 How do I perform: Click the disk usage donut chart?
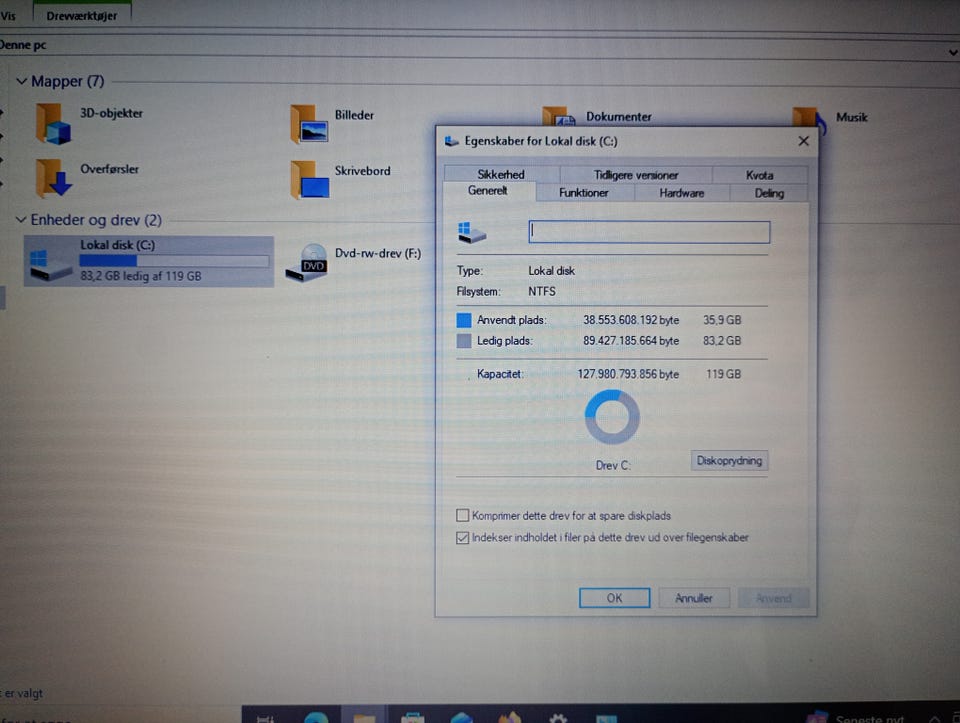coord(612,417)
